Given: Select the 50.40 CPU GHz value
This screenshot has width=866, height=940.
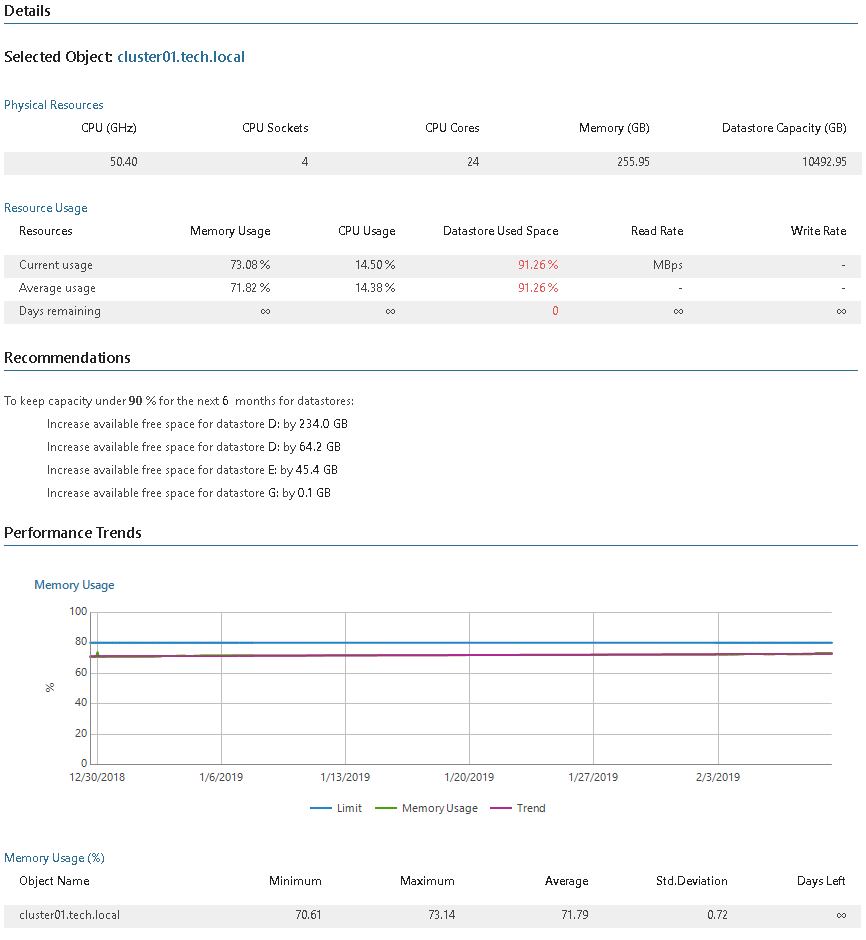Looking at the screenshot, I should [x=123, y=162].
